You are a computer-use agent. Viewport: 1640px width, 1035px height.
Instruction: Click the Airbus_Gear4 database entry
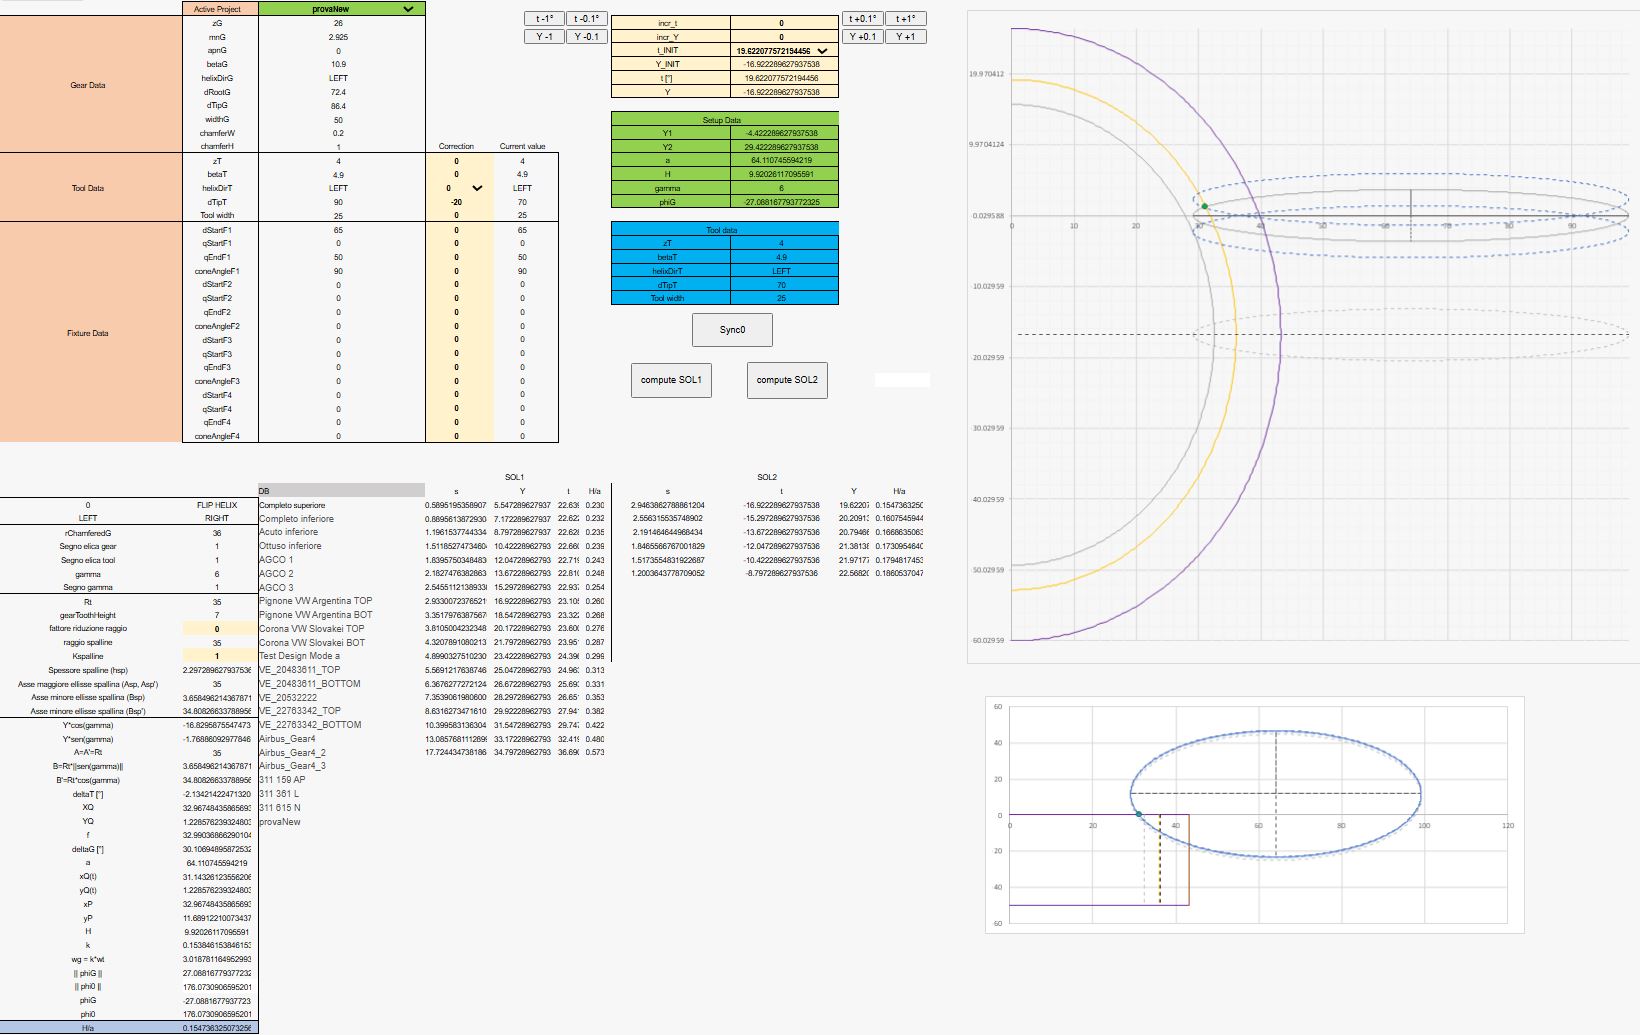287,739
